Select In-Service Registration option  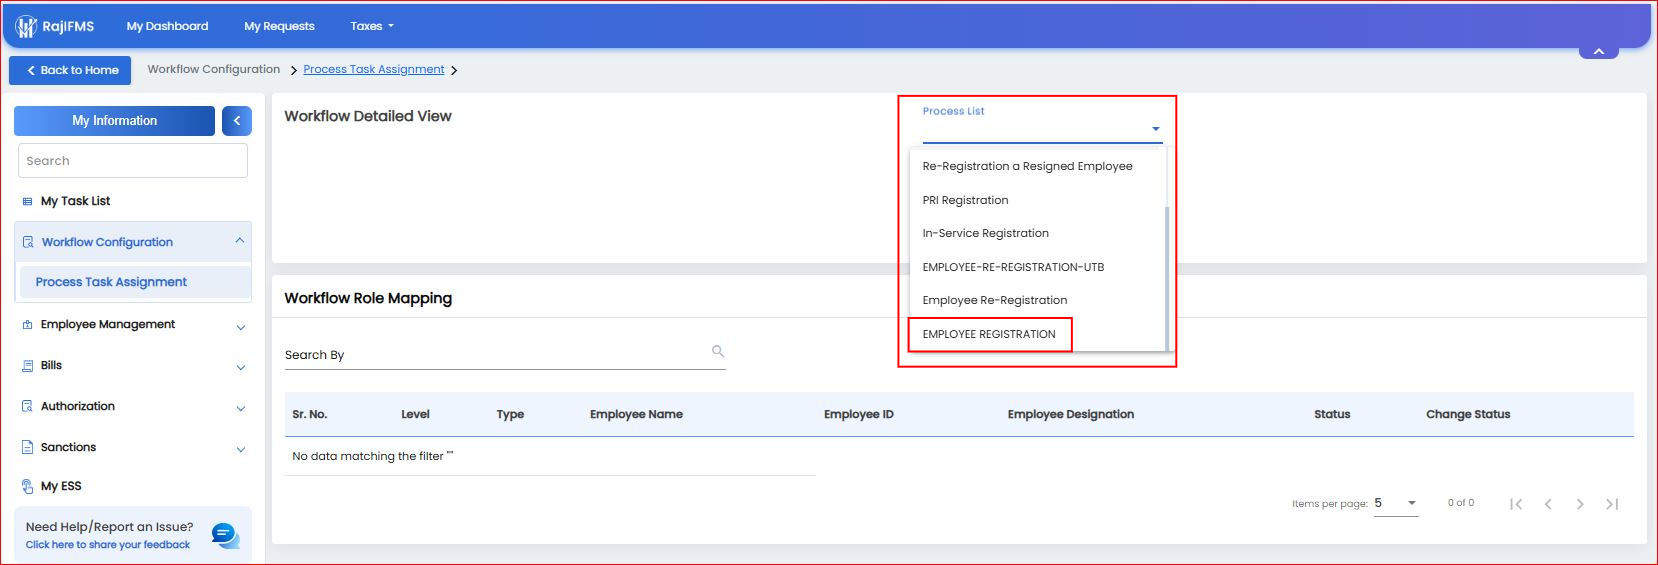[x=1037, y=234]
